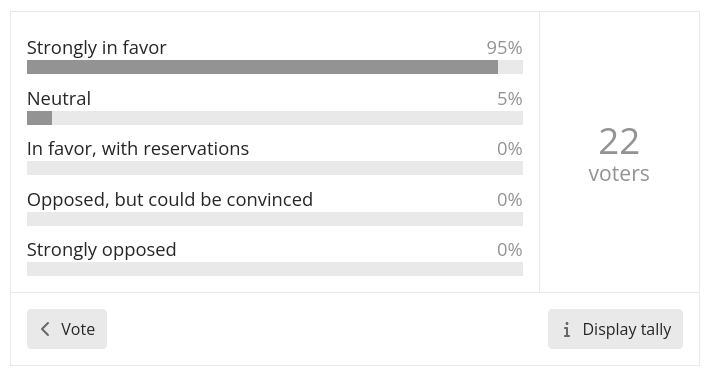
Task: Click the 0% value for In favor, with reservations
Action: pos(510,149)
